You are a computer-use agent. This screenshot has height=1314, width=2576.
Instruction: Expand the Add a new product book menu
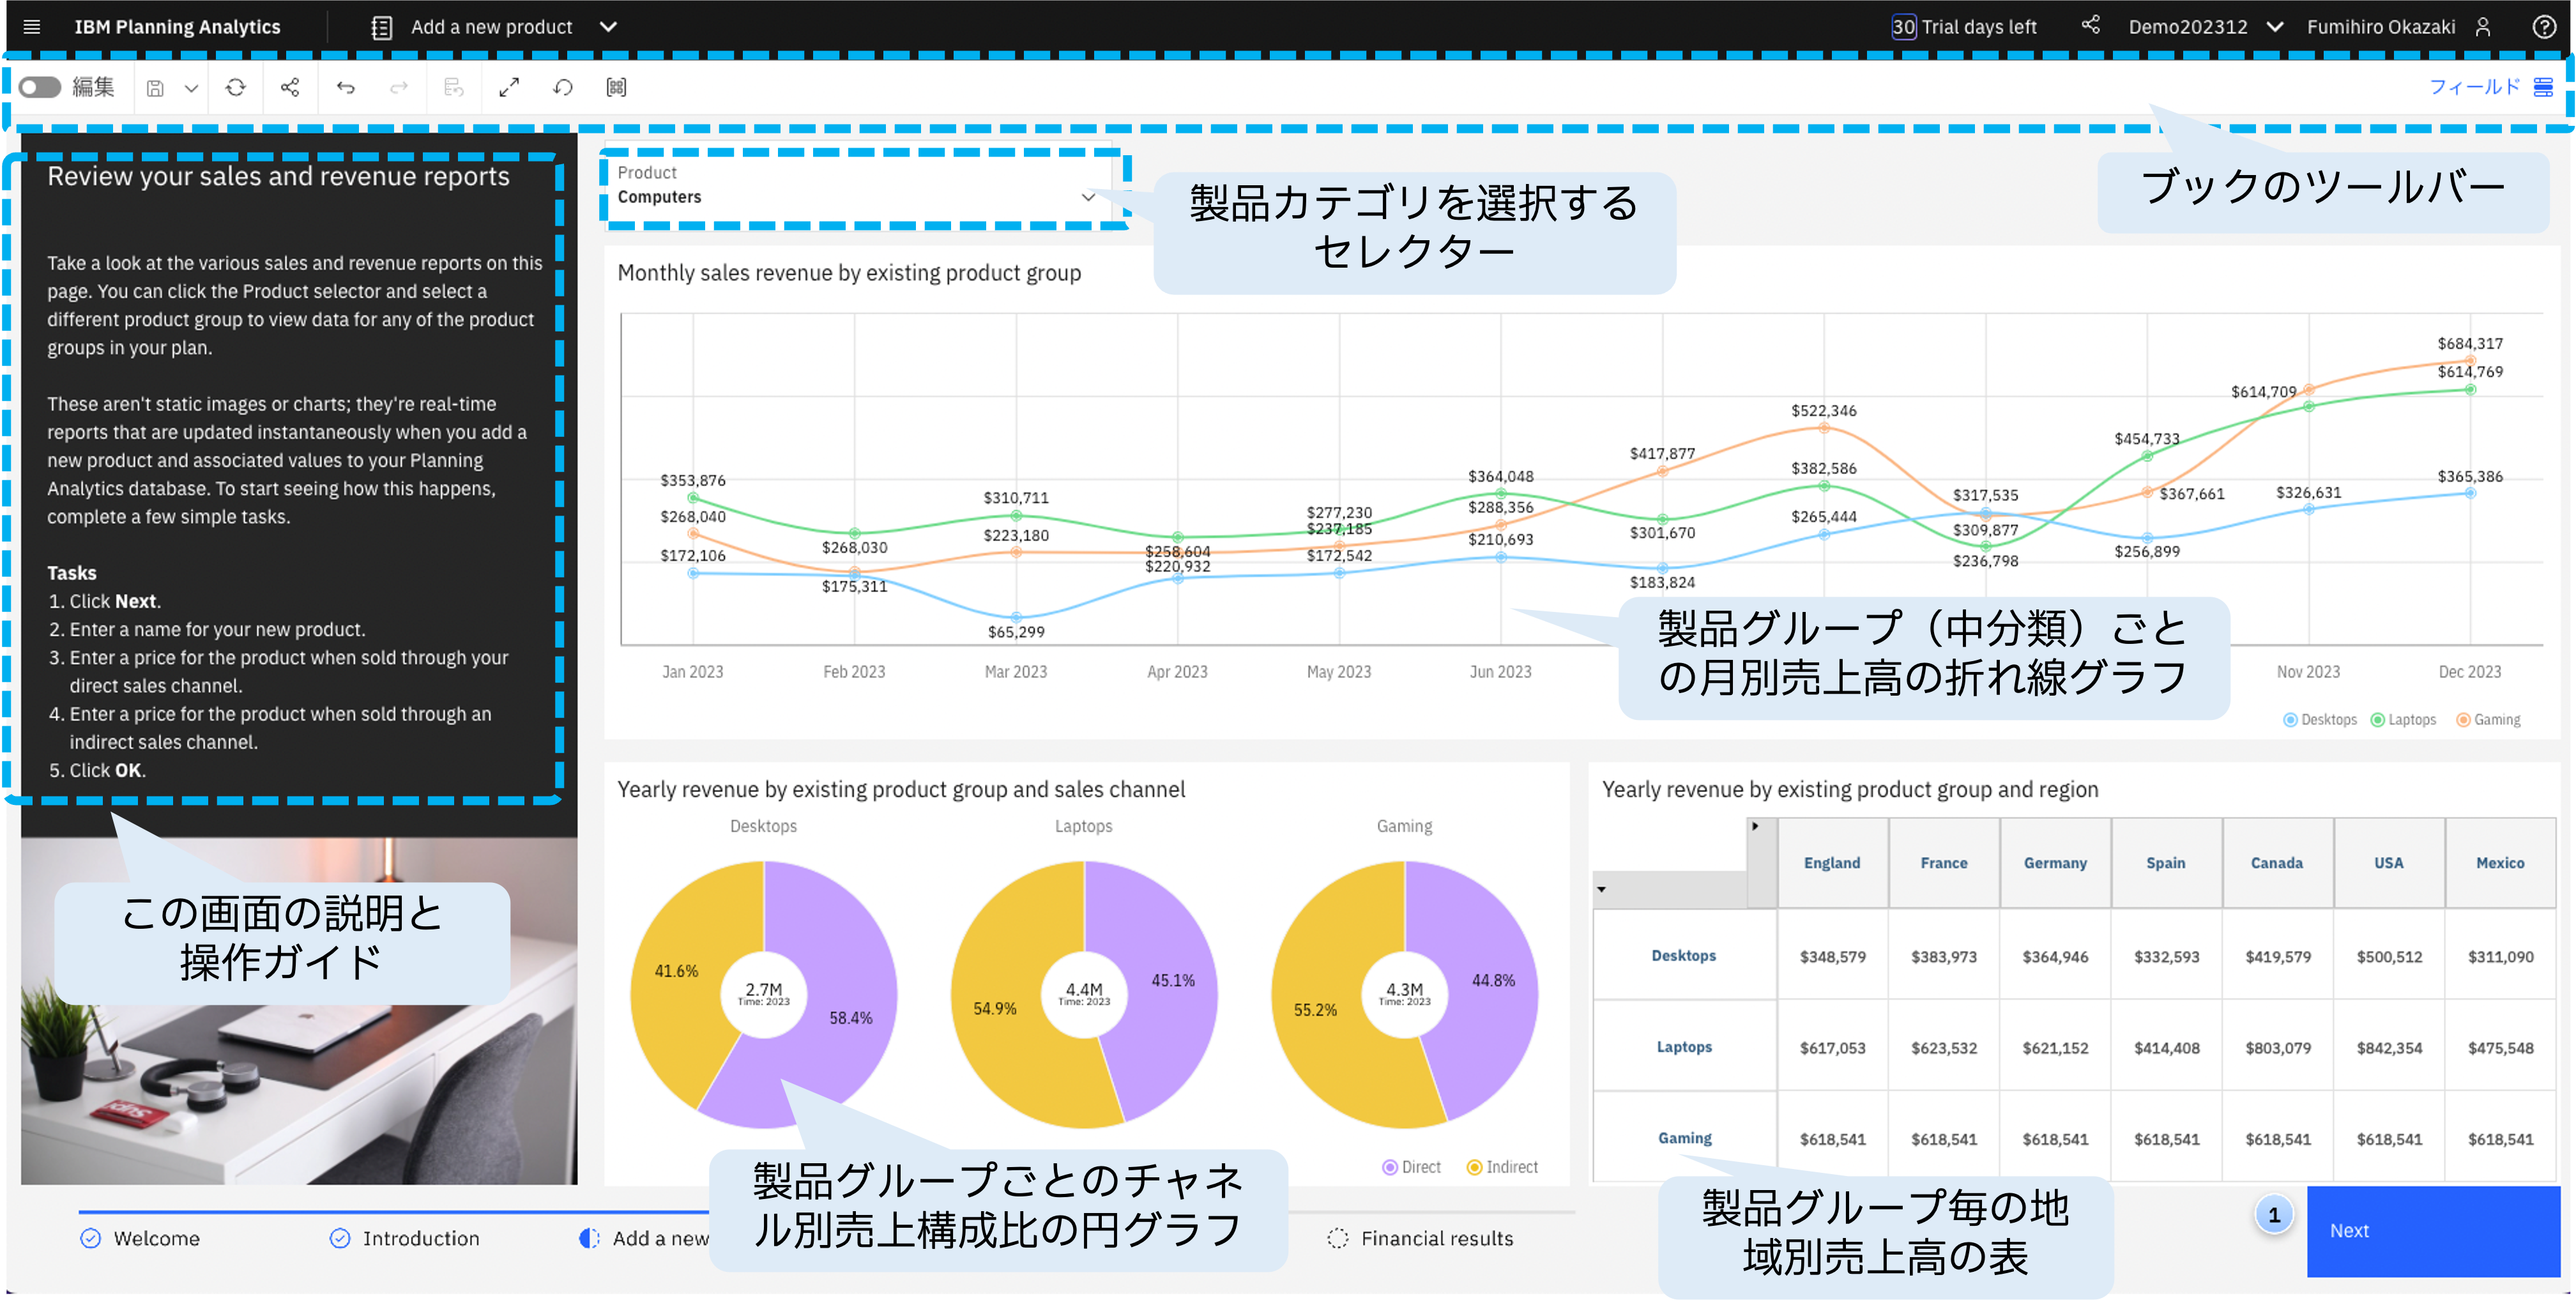tap(608, 27)
